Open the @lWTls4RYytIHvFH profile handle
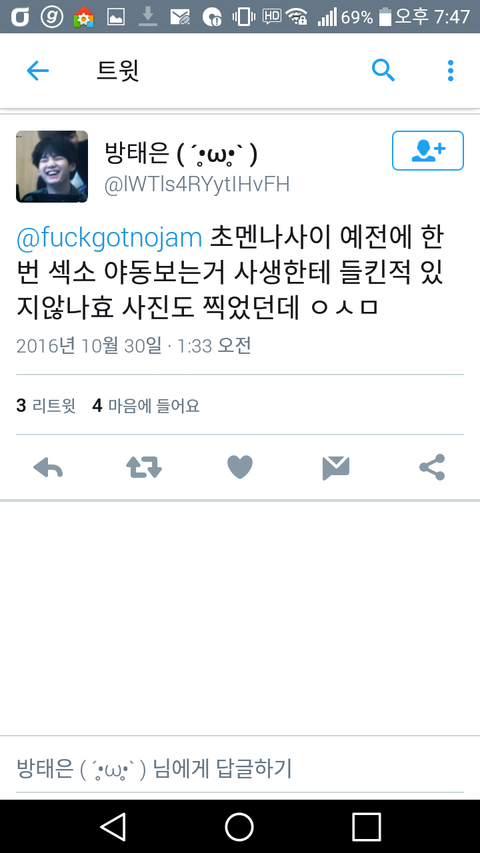Viewport: 480px width, 853px height. pos(197,184)
